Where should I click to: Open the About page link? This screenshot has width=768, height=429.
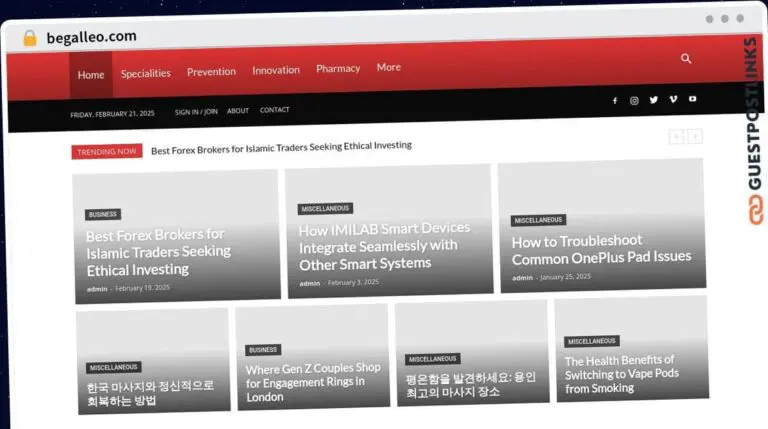(x=238, y=111)
